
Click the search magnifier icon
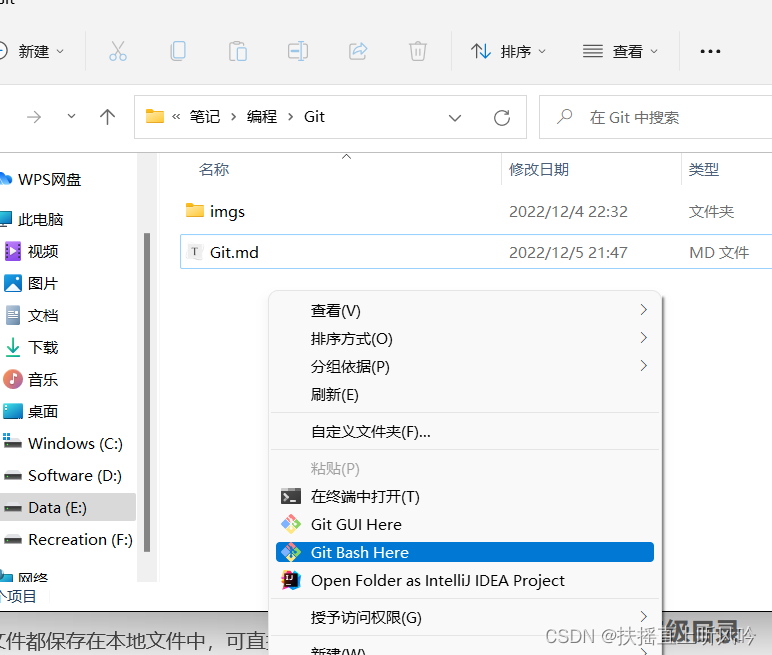point(564,117)
